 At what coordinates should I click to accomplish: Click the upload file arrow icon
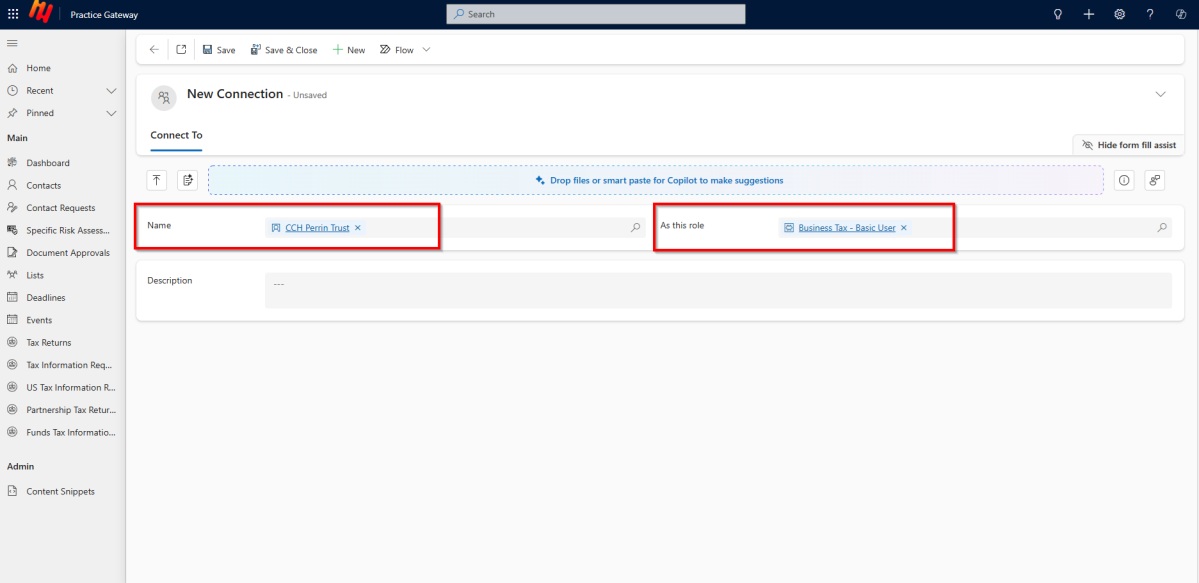(157, 180)
